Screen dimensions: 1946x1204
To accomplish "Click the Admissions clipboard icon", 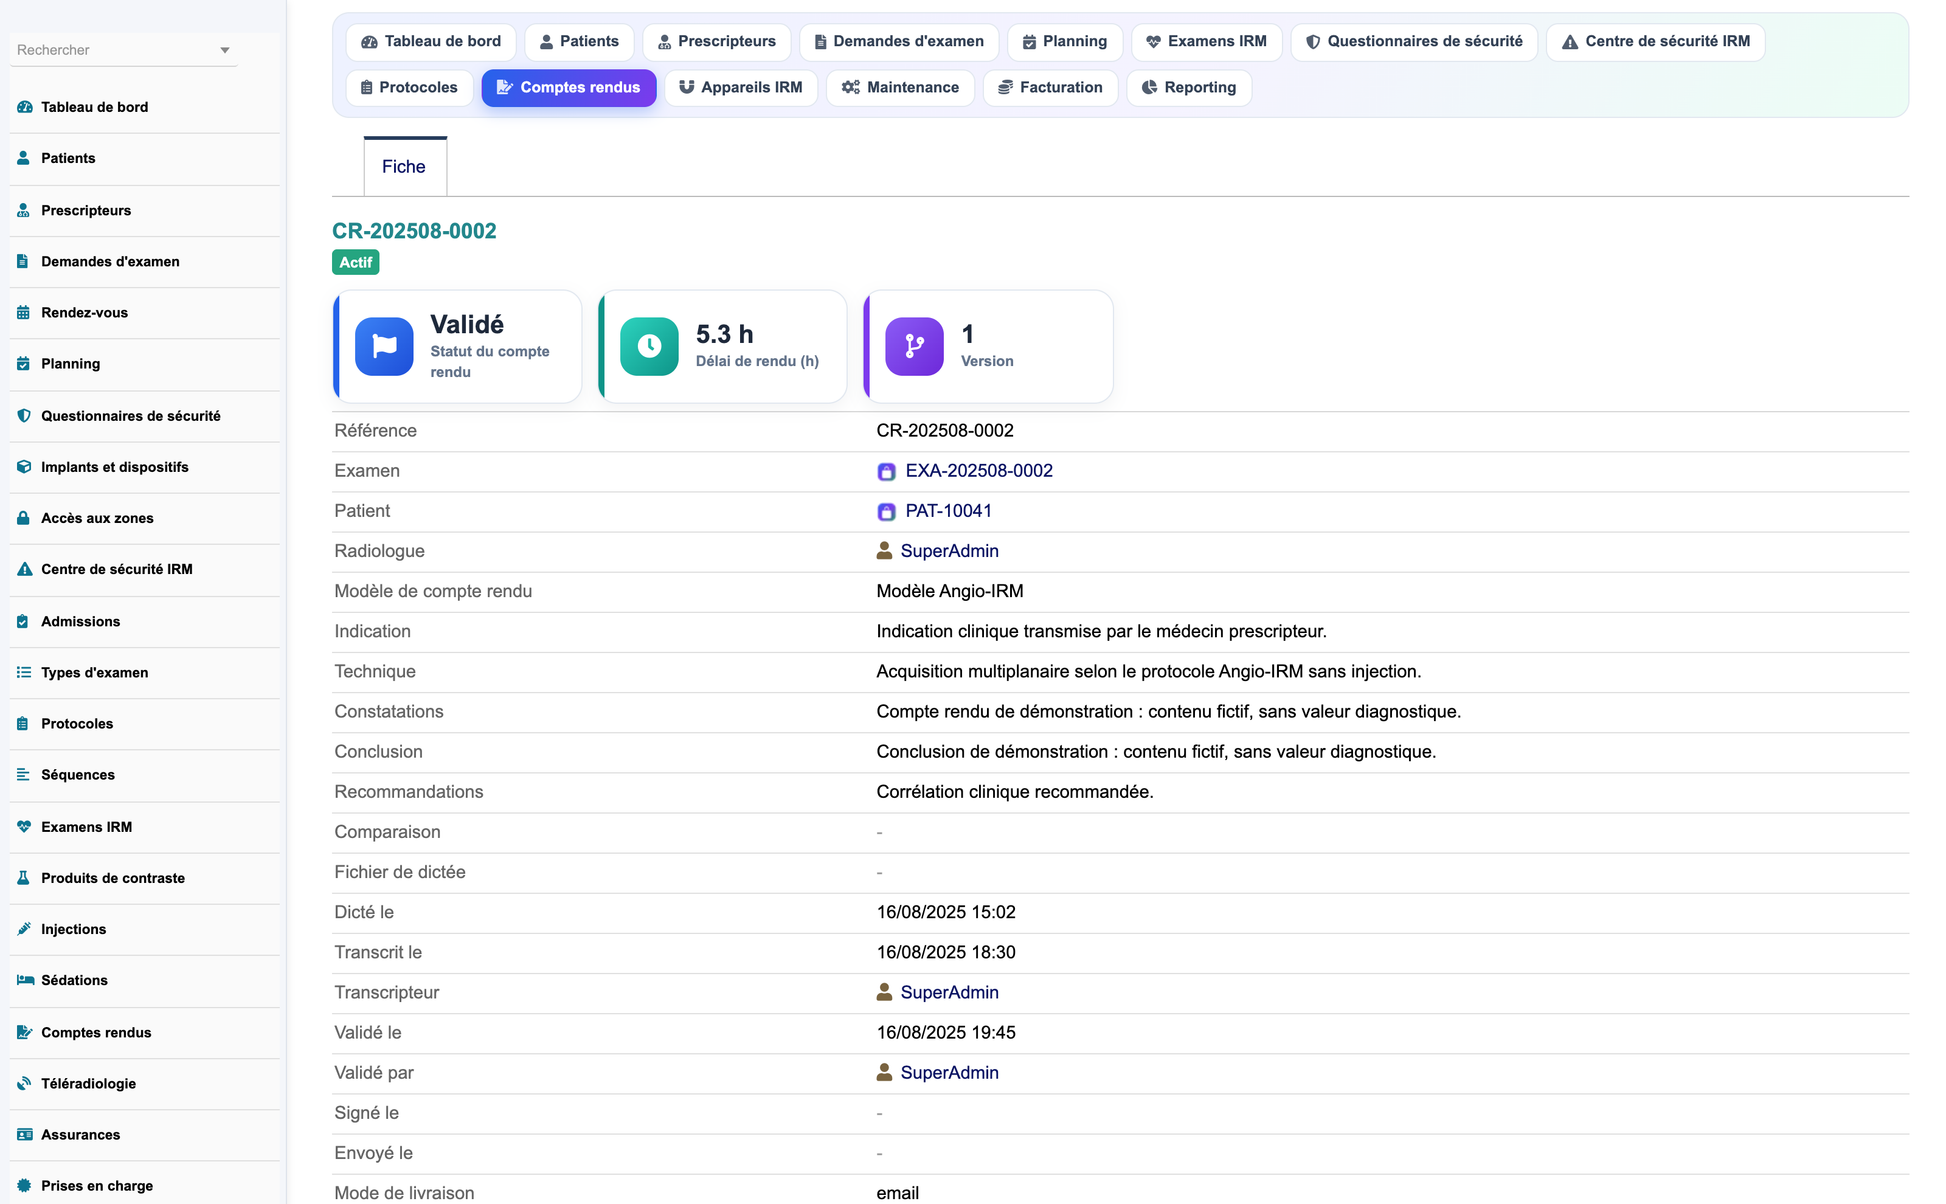I will coord(24,621).
